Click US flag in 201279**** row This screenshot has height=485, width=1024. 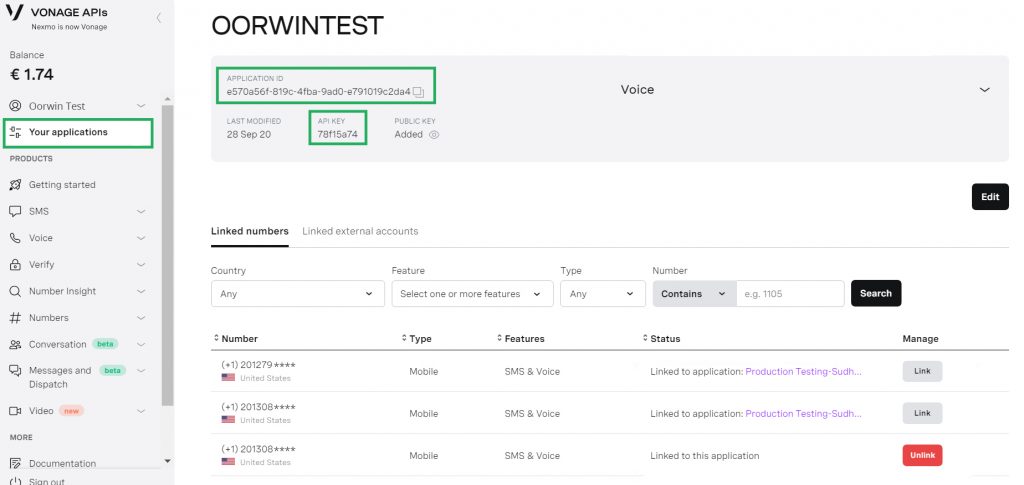click(x=228, y=378)
